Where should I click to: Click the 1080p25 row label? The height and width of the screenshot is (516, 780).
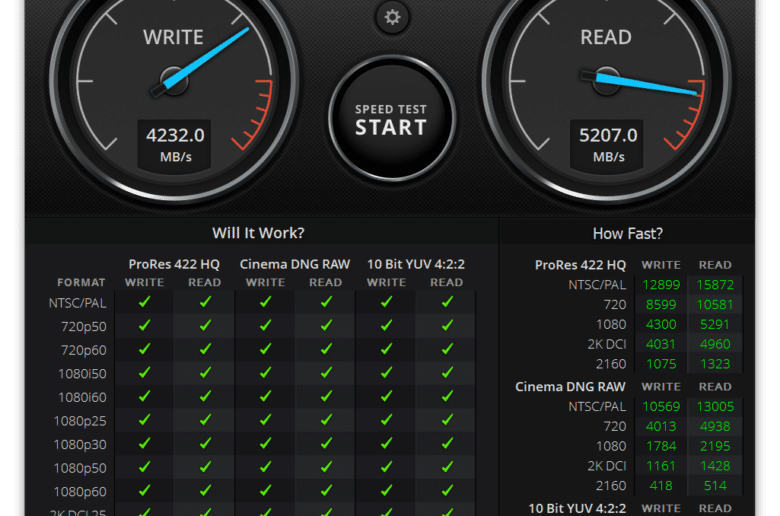point(80,421)
